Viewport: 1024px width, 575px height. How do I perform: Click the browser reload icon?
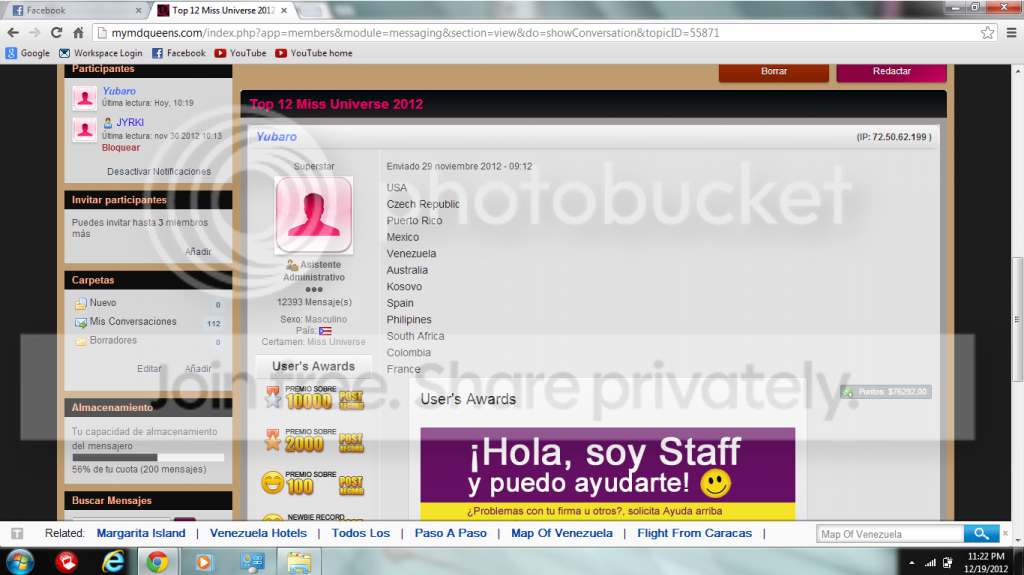57,33
